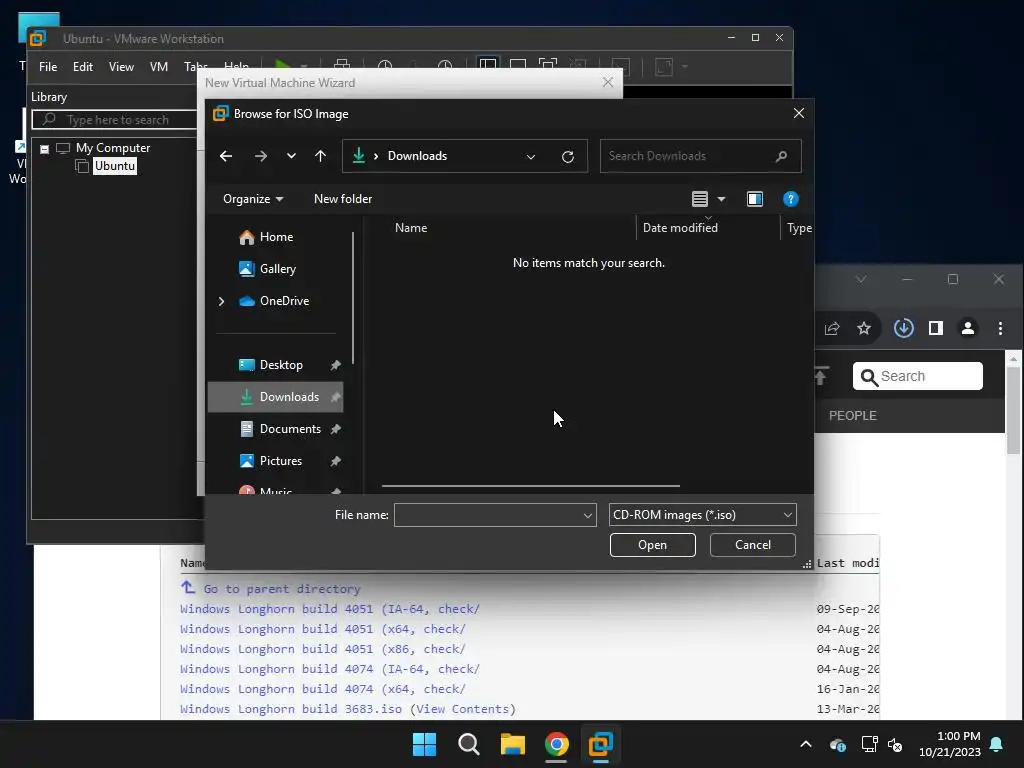Open the VM menu in VMware
1024x768 pixels.
(159, 67)
